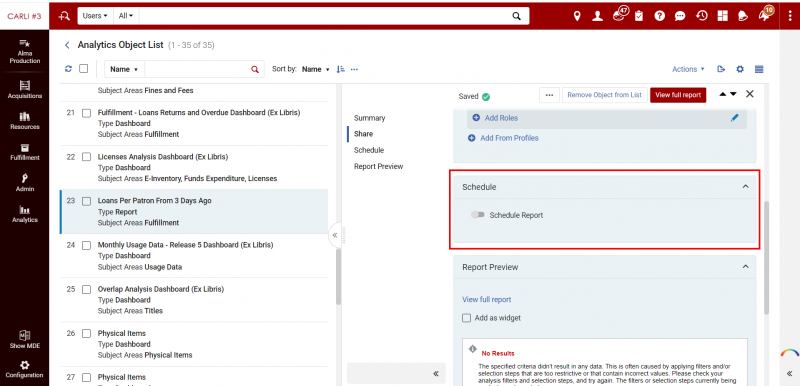
Task: Click the export list icon next to Actions
Action: (721, 69)
